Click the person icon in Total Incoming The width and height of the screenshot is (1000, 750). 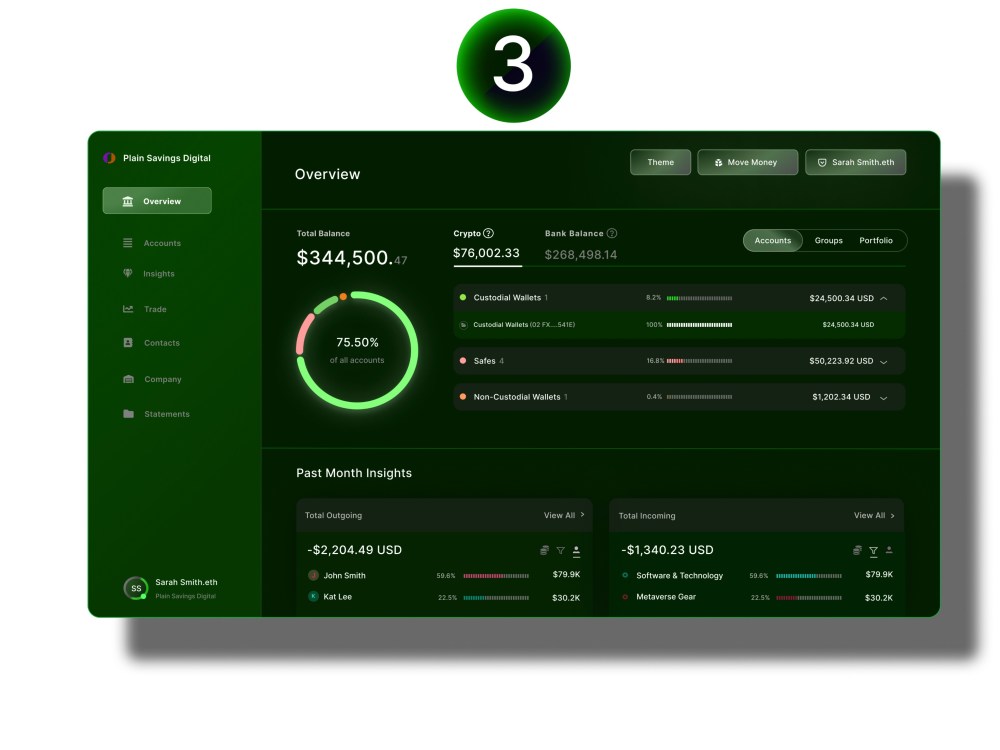889,550
